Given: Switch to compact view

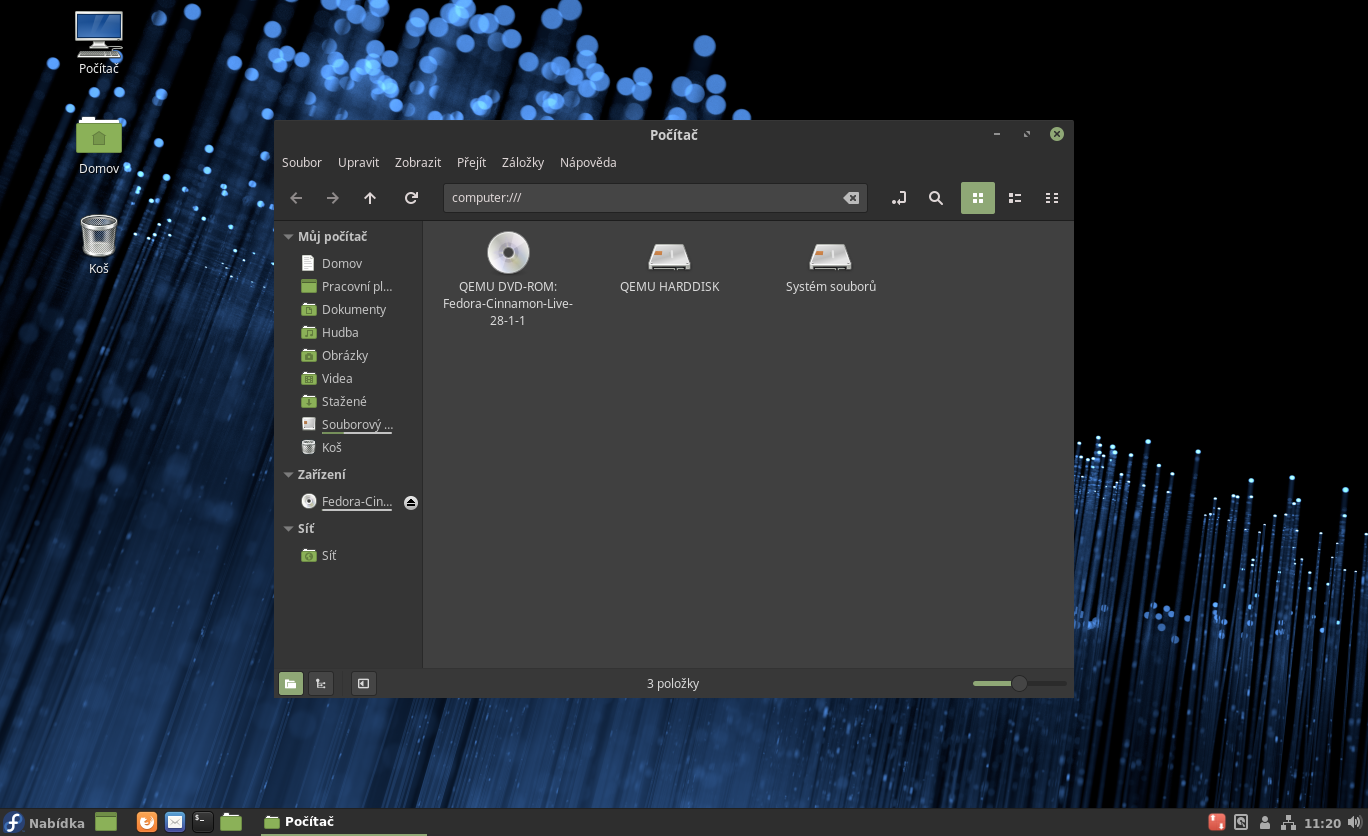Looking at the screenshot, I should [x=1052, y=198].
